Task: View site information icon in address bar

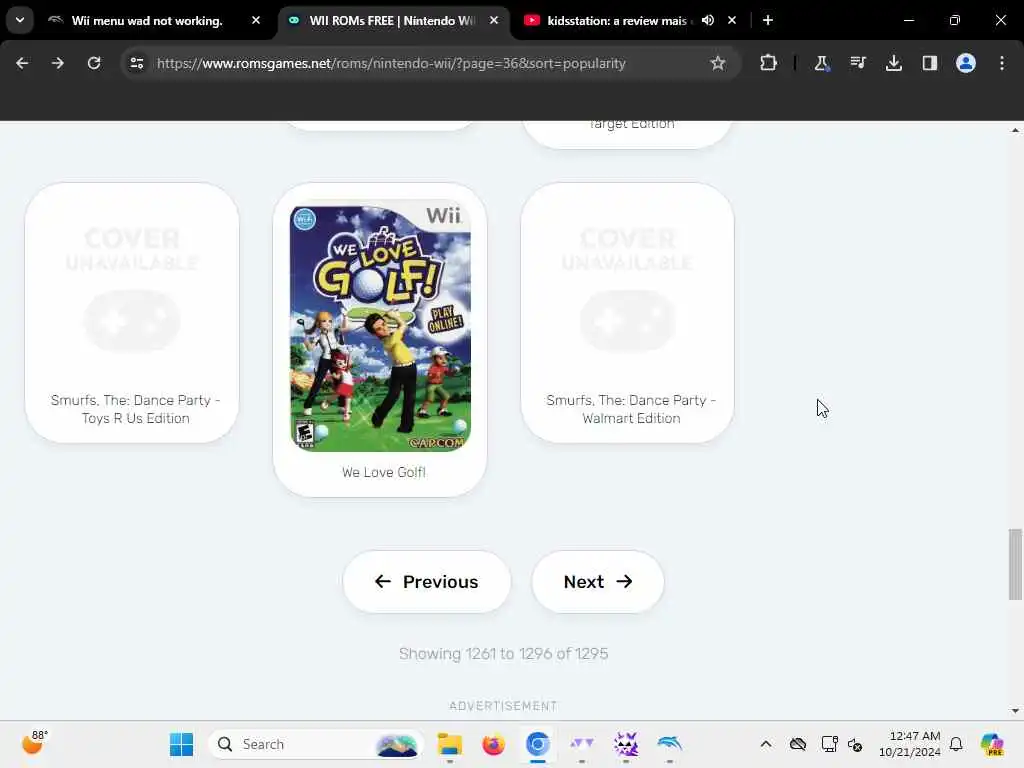Action: click(x=136, y=63)
